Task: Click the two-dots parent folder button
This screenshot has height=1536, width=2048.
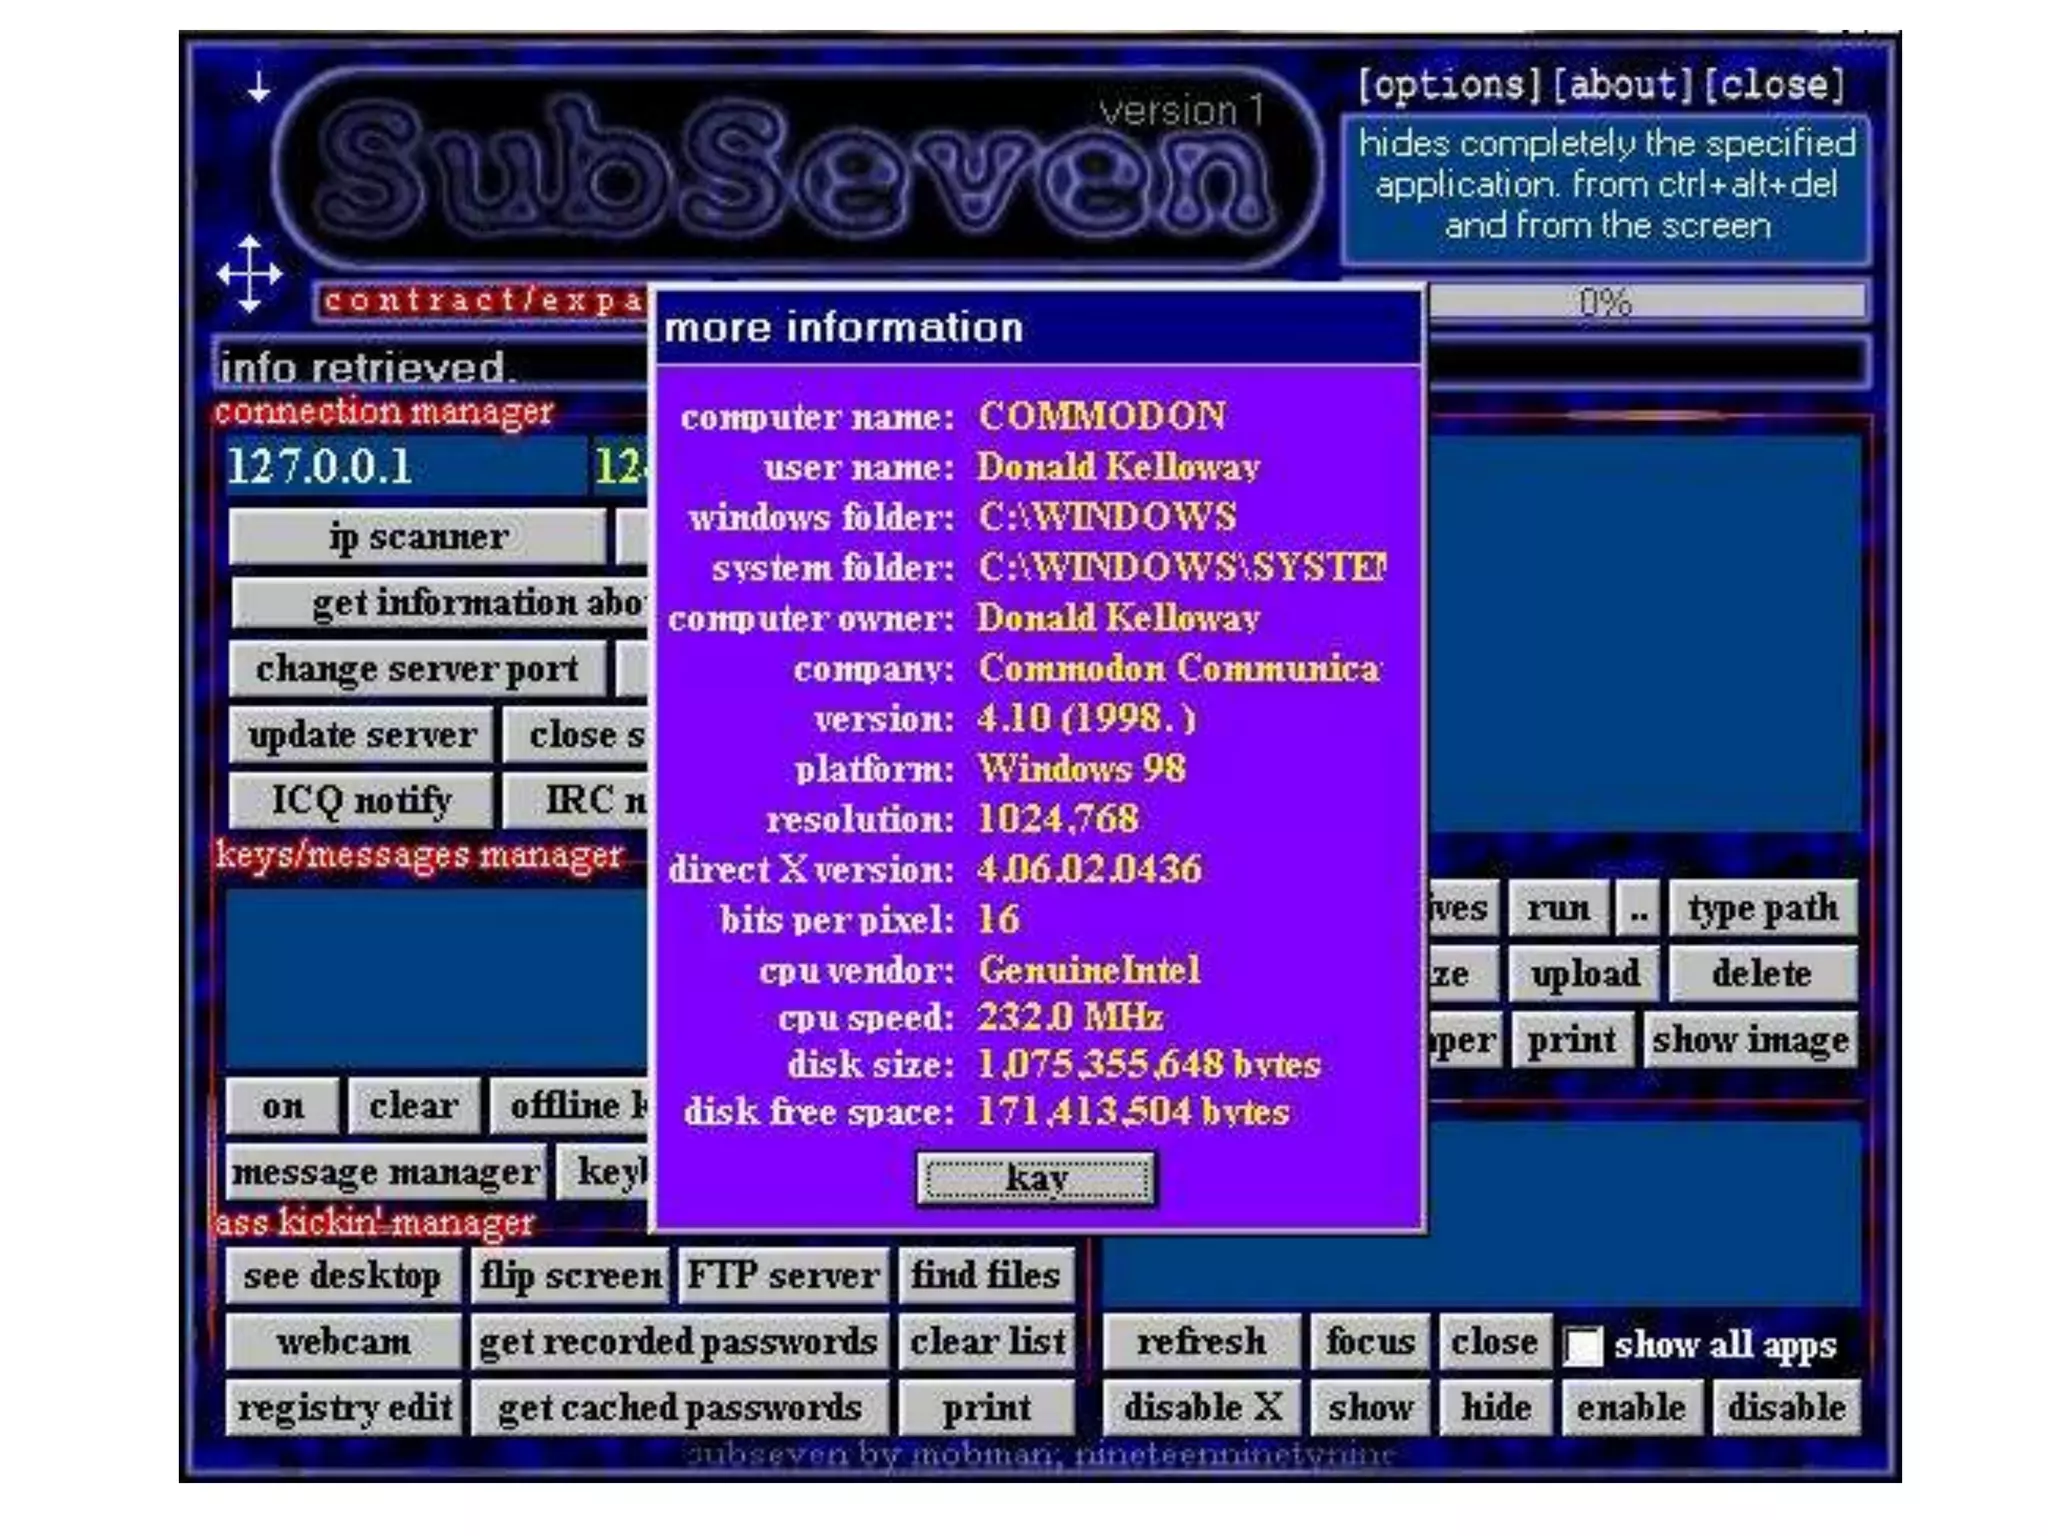Action: pos(1637,908)
